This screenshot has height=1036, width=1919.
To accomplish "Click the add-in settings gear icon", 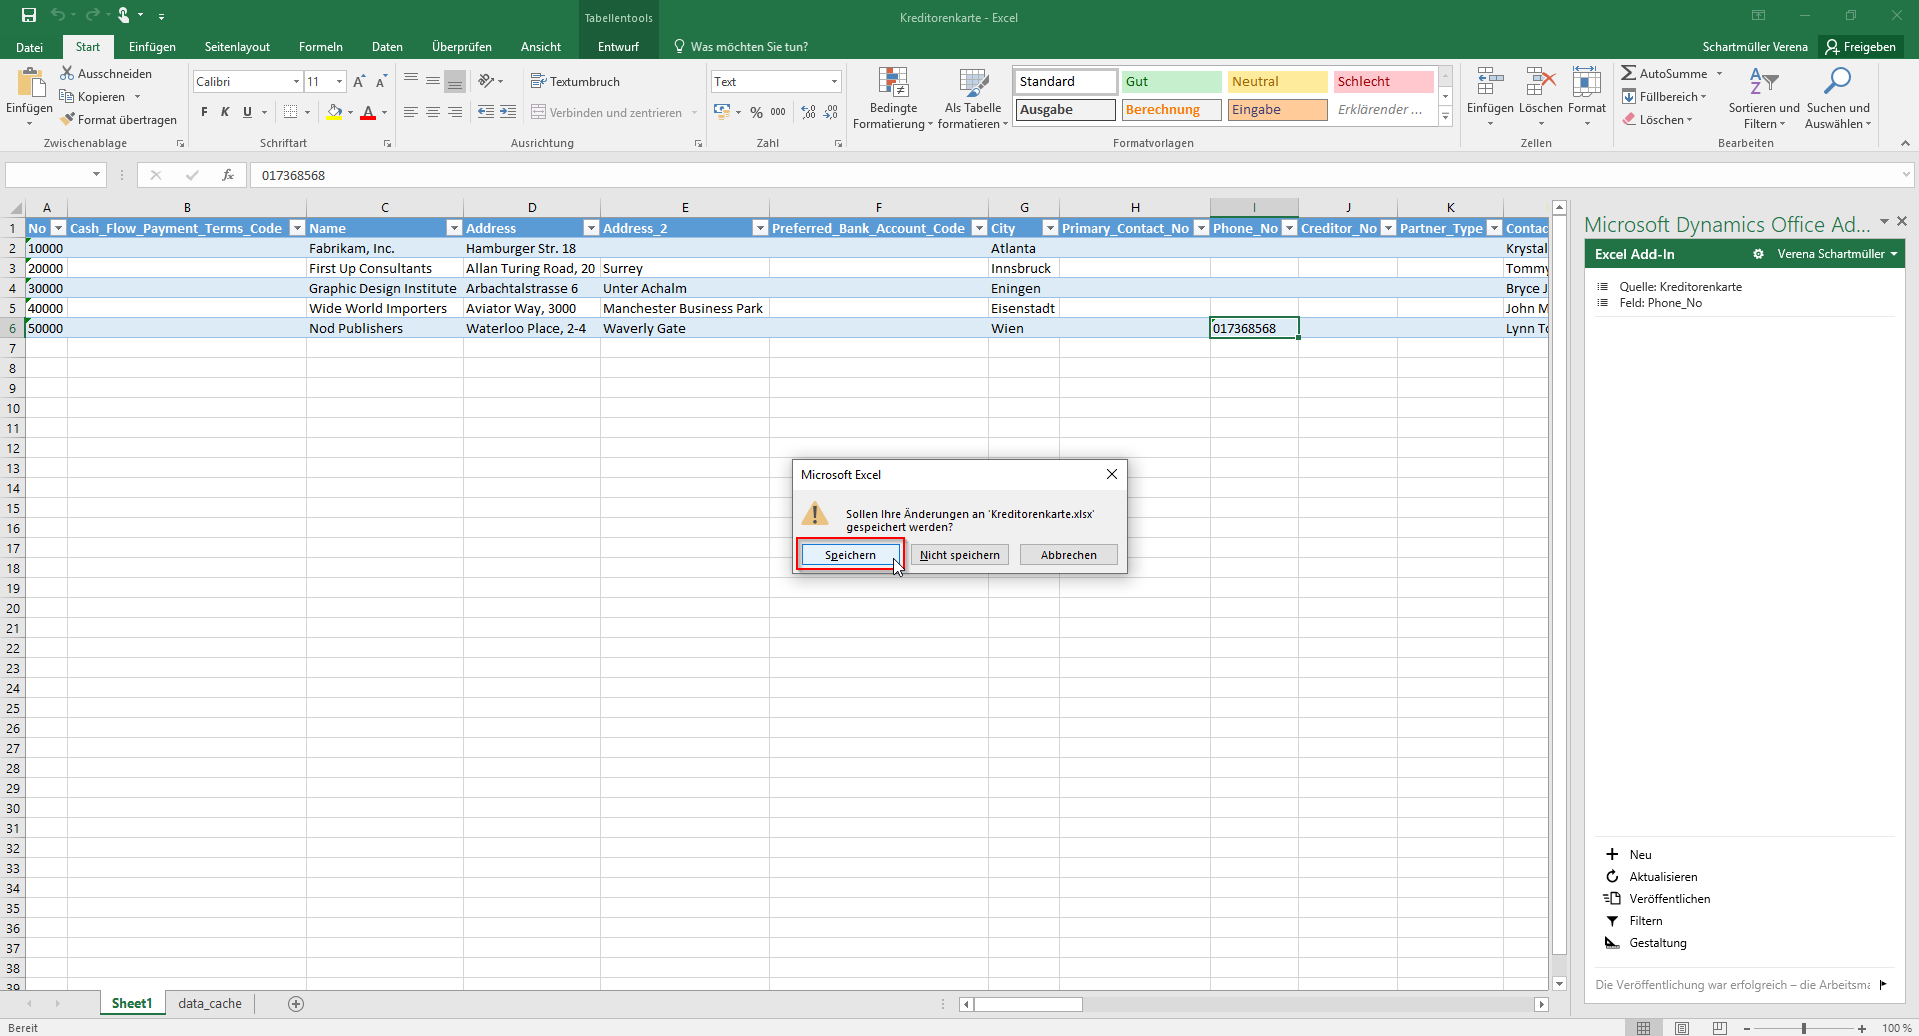I will (1758, 254).
